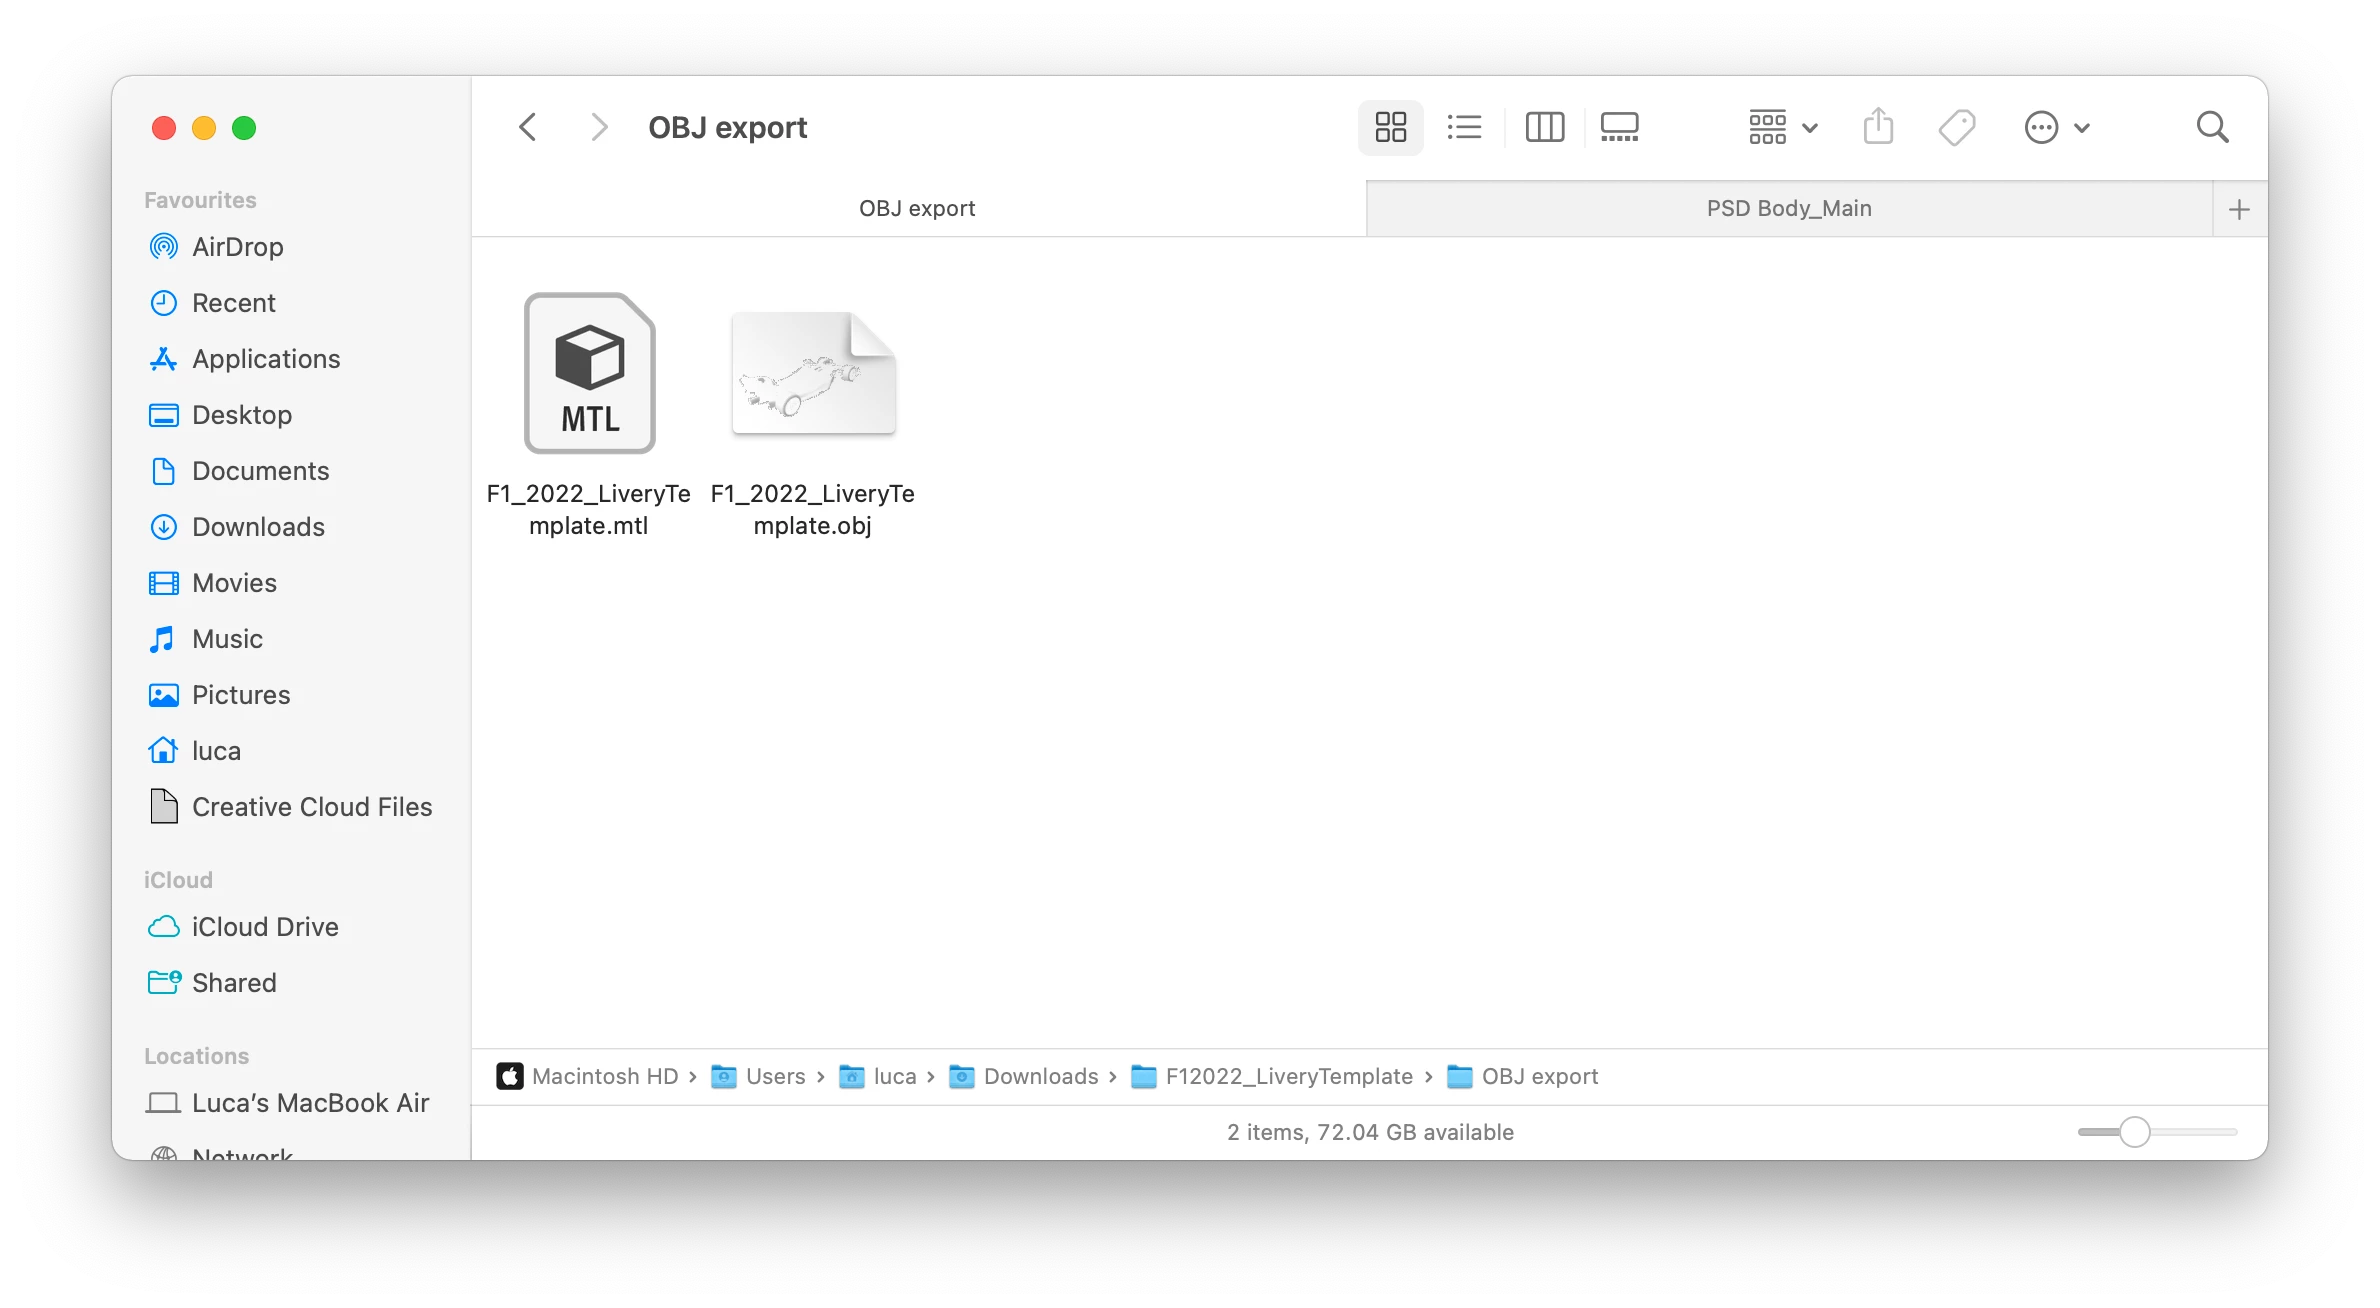Click the Tags toolbar icon

[x=1956, y=127]
